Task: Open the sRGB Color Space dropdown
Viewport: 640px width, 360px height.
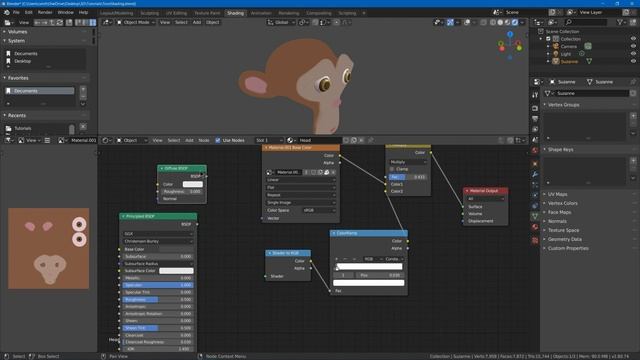Action: [319, 210]
